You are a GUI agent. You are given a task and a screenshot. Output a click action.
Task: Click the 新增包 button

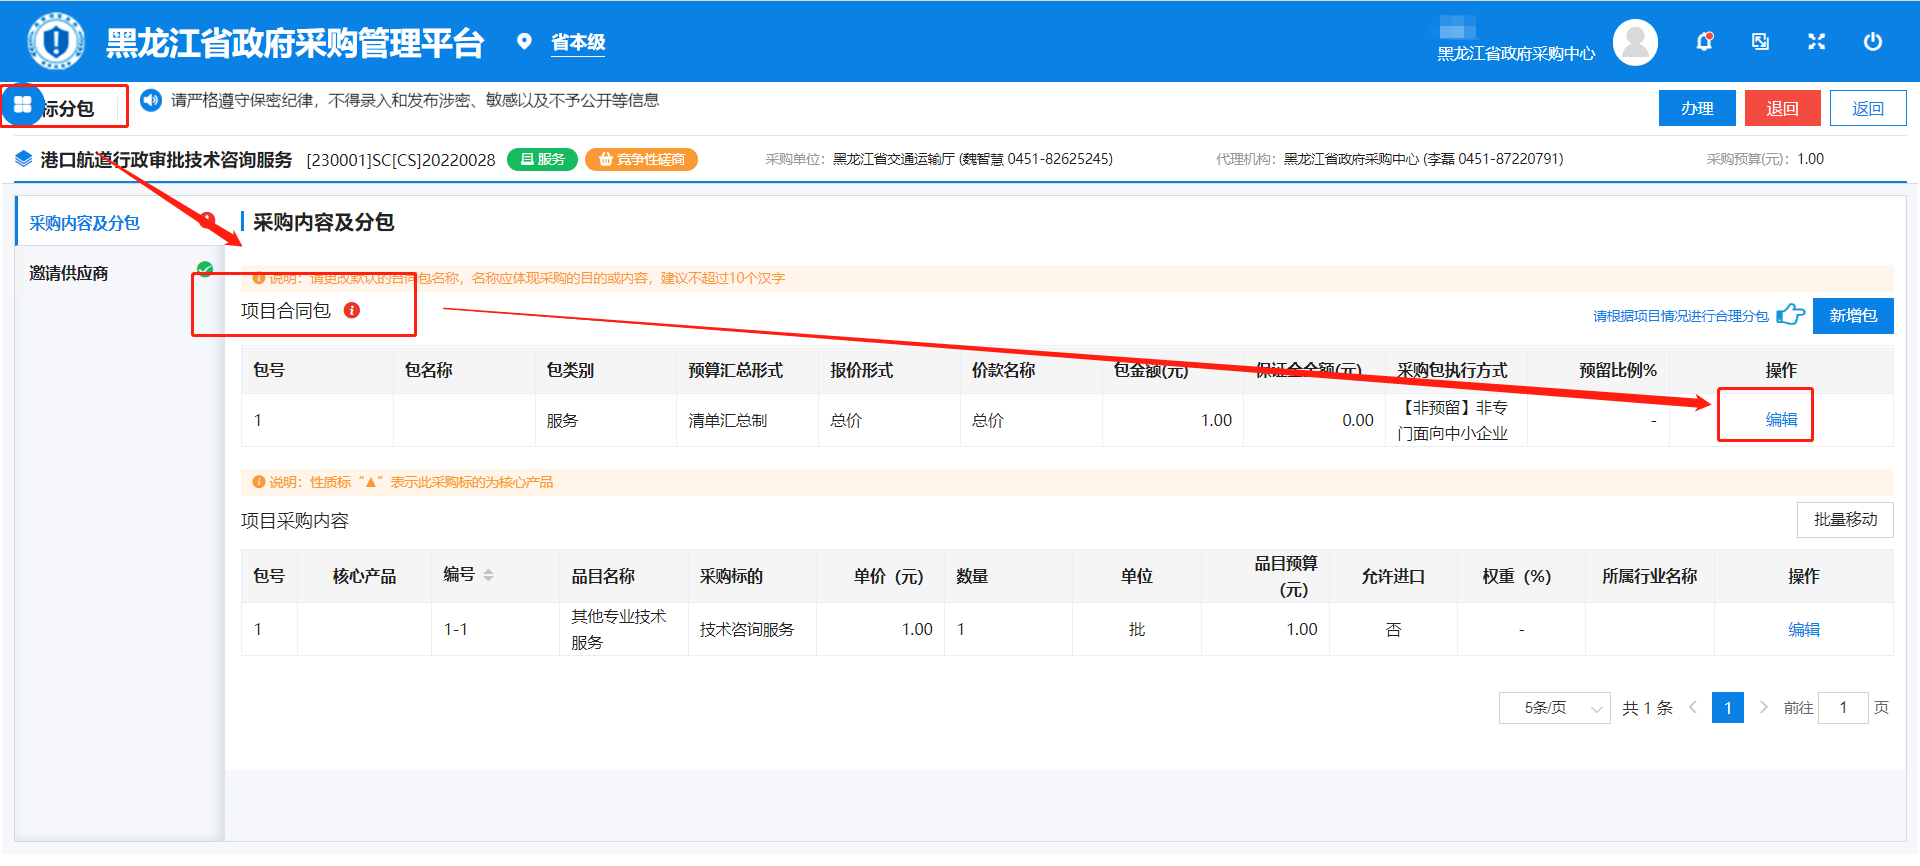click(1853, 316)
